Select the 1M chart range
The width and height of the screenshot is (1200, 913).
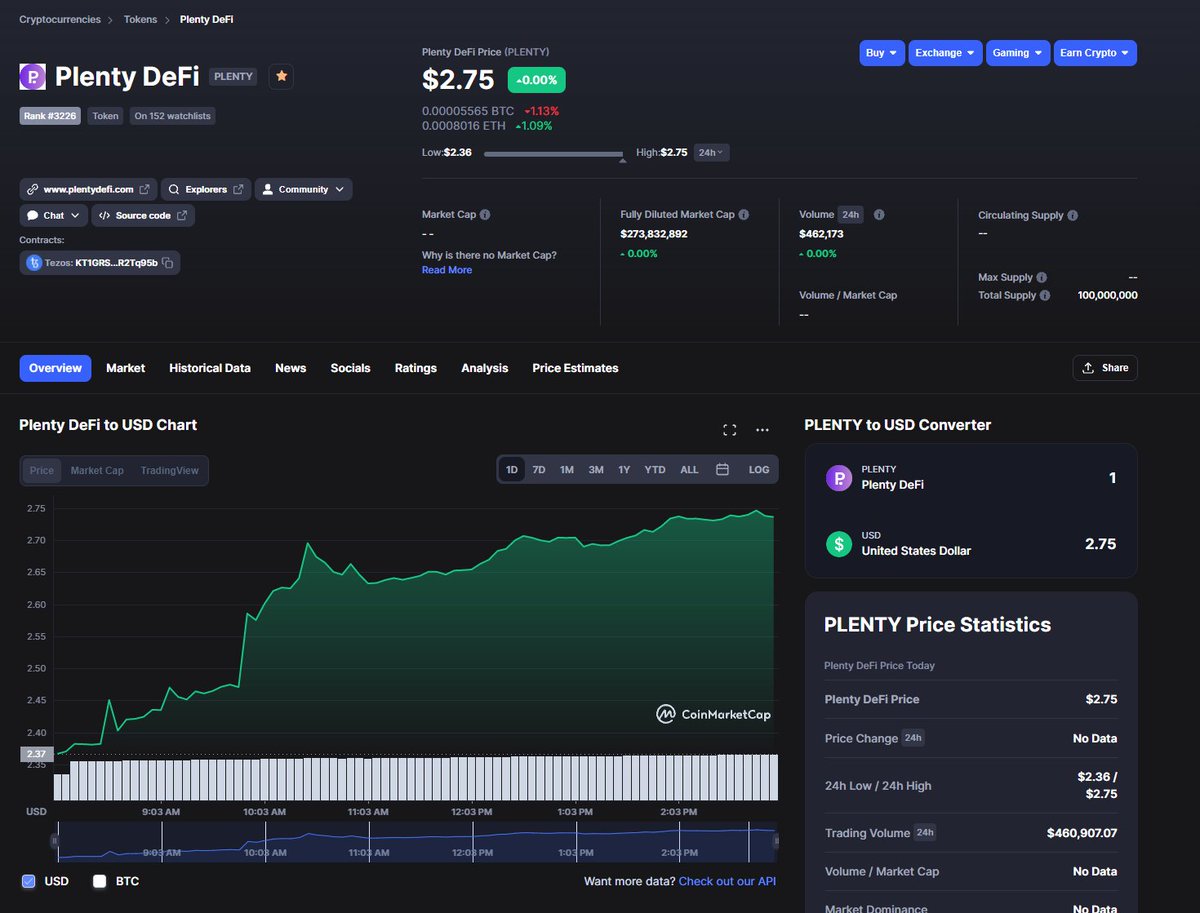point(567,469)
